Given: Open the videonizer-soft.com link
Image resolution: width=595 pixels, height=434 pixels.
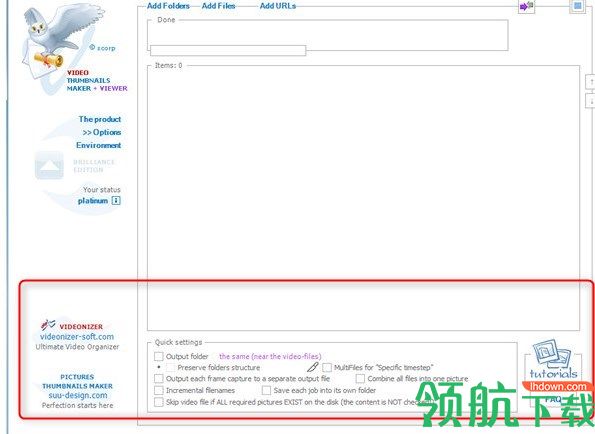Looking at the screenshot, I should [77, 337].
